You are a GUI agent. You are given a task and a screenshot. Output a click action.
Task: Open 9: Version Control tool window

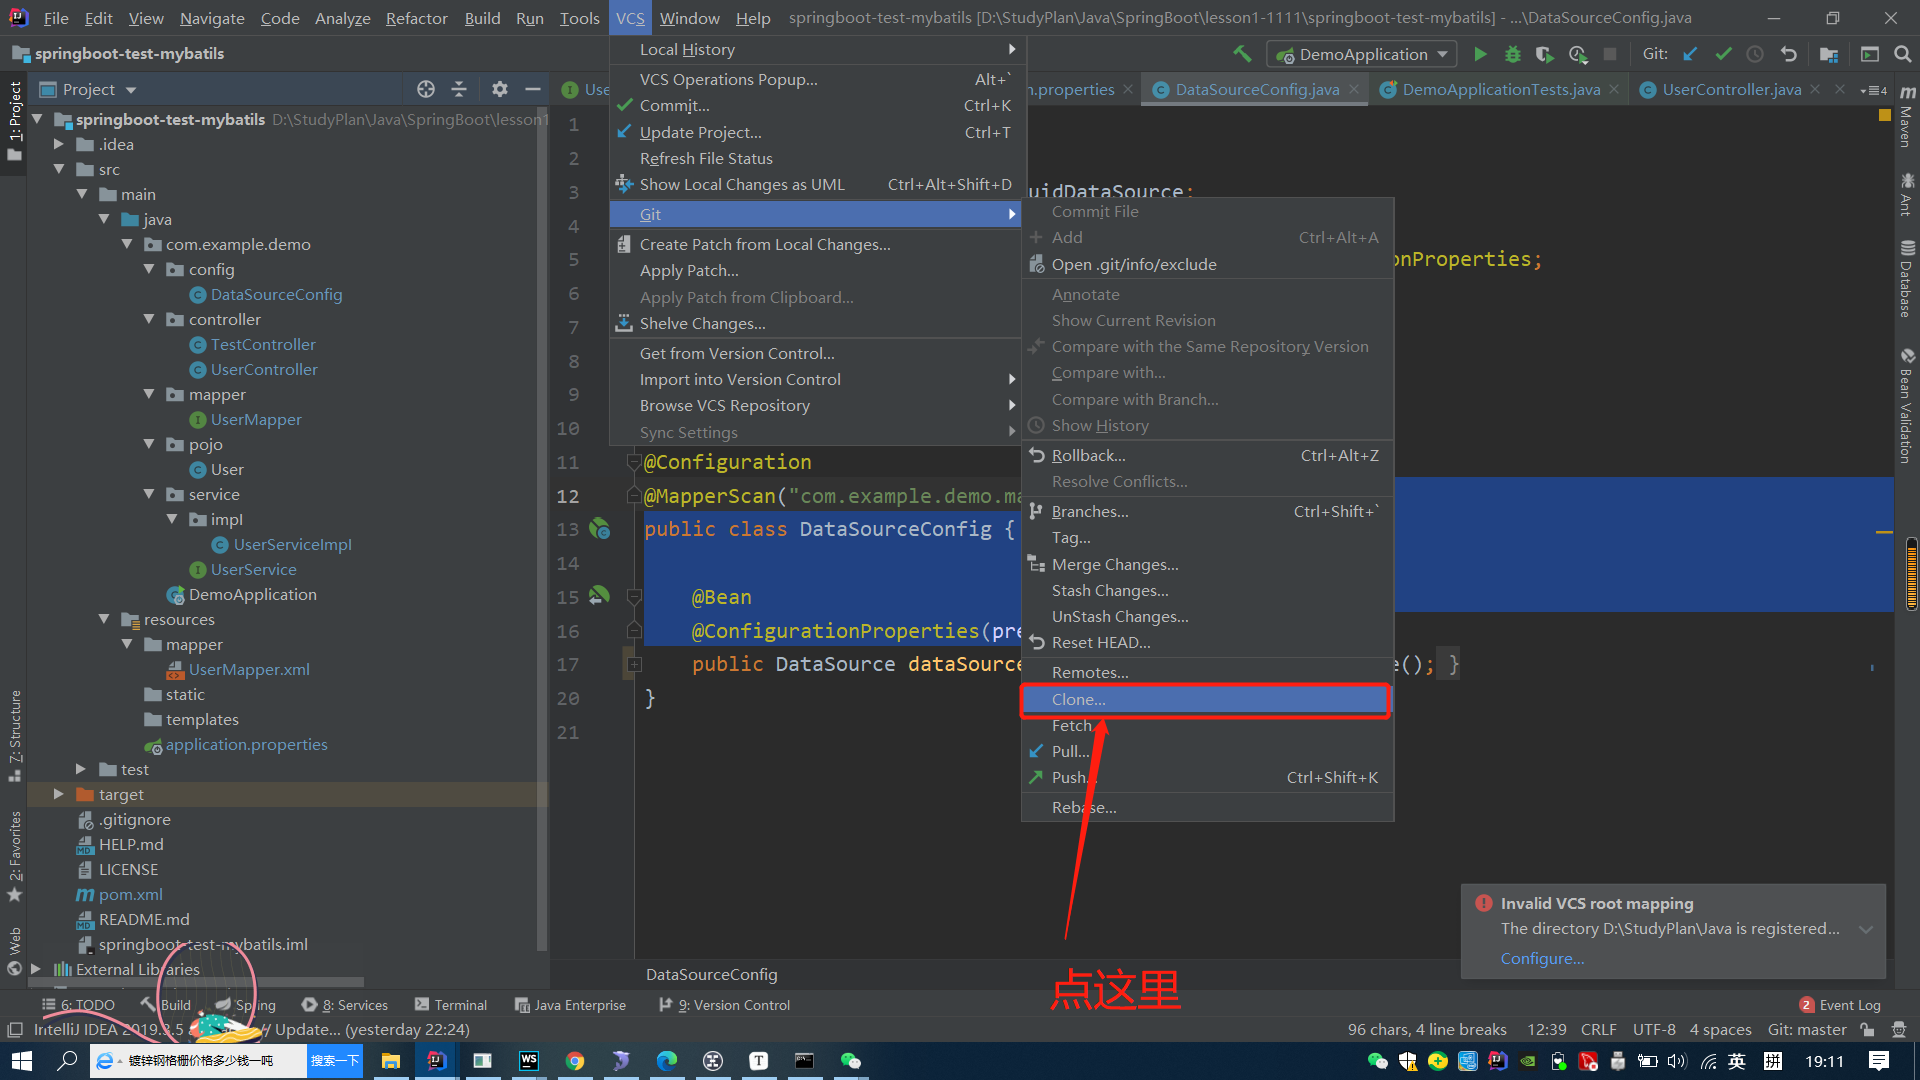(x=725, y=1005)
